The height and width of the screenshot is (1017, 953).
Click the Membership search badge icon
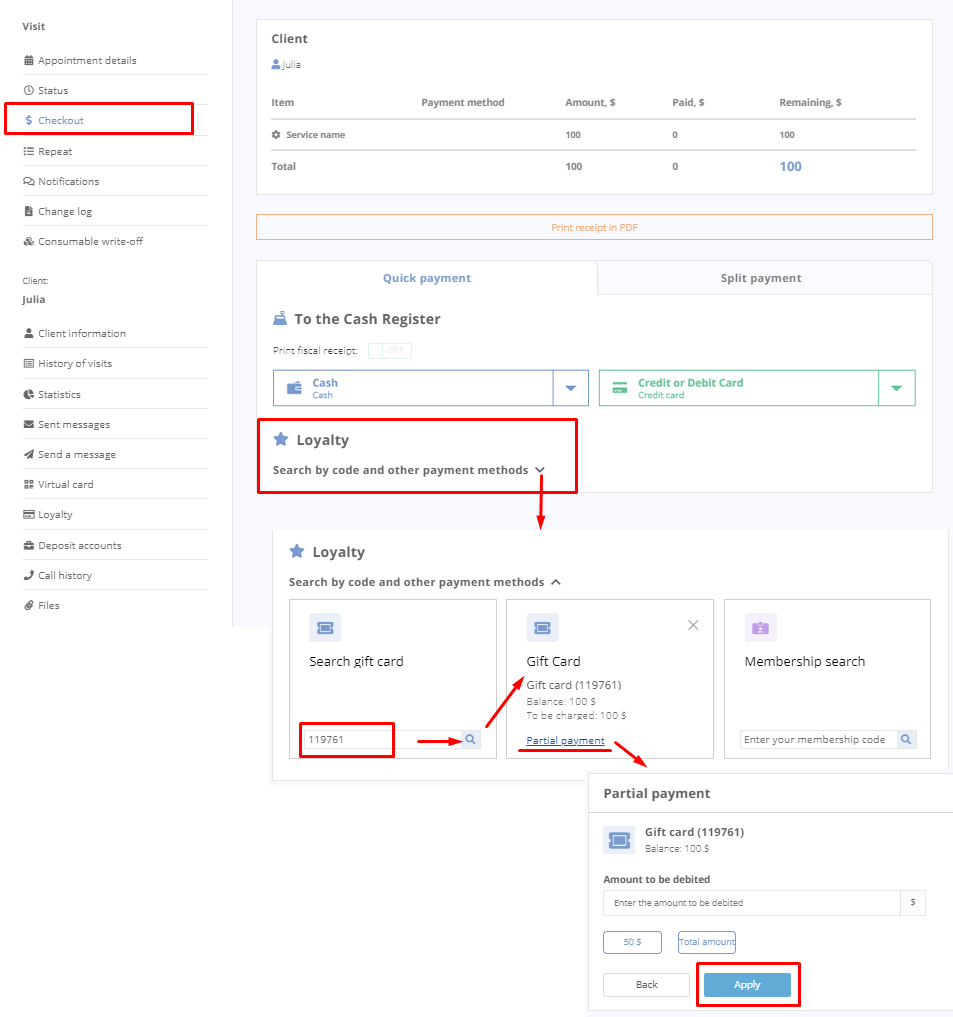click(760, 627)
